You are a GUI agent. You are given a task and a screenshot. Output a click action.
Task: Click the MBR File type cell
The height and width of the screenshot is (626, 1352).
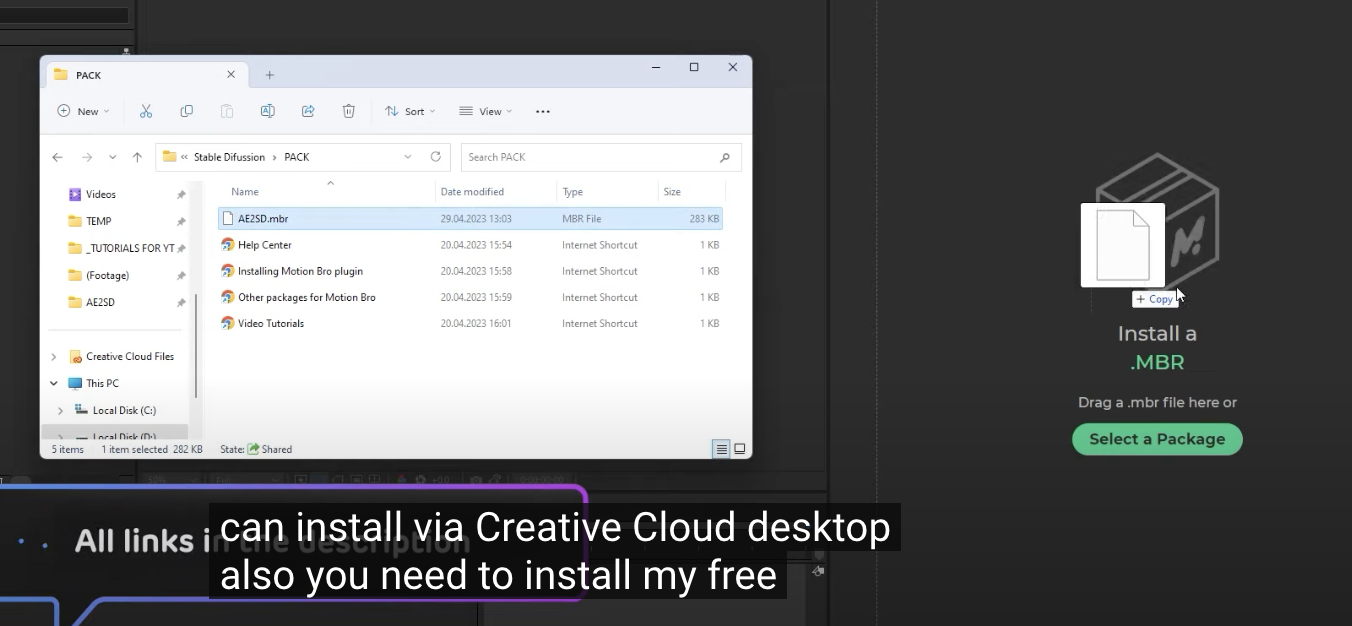[582, 218]
